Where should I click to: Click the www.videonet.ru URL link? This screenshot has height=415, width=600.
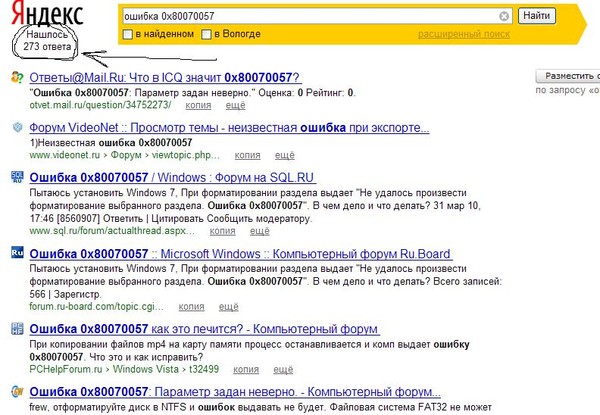click(65, 155)
